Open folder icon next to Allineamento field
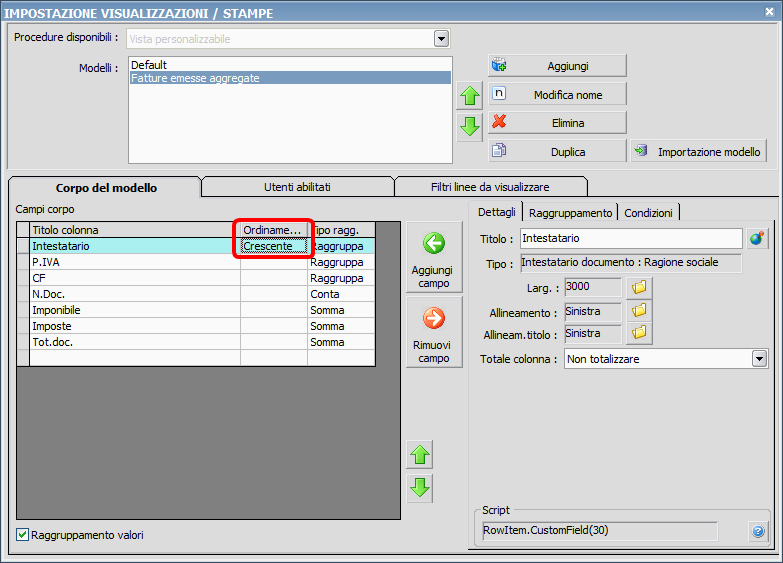 [639, 311]
